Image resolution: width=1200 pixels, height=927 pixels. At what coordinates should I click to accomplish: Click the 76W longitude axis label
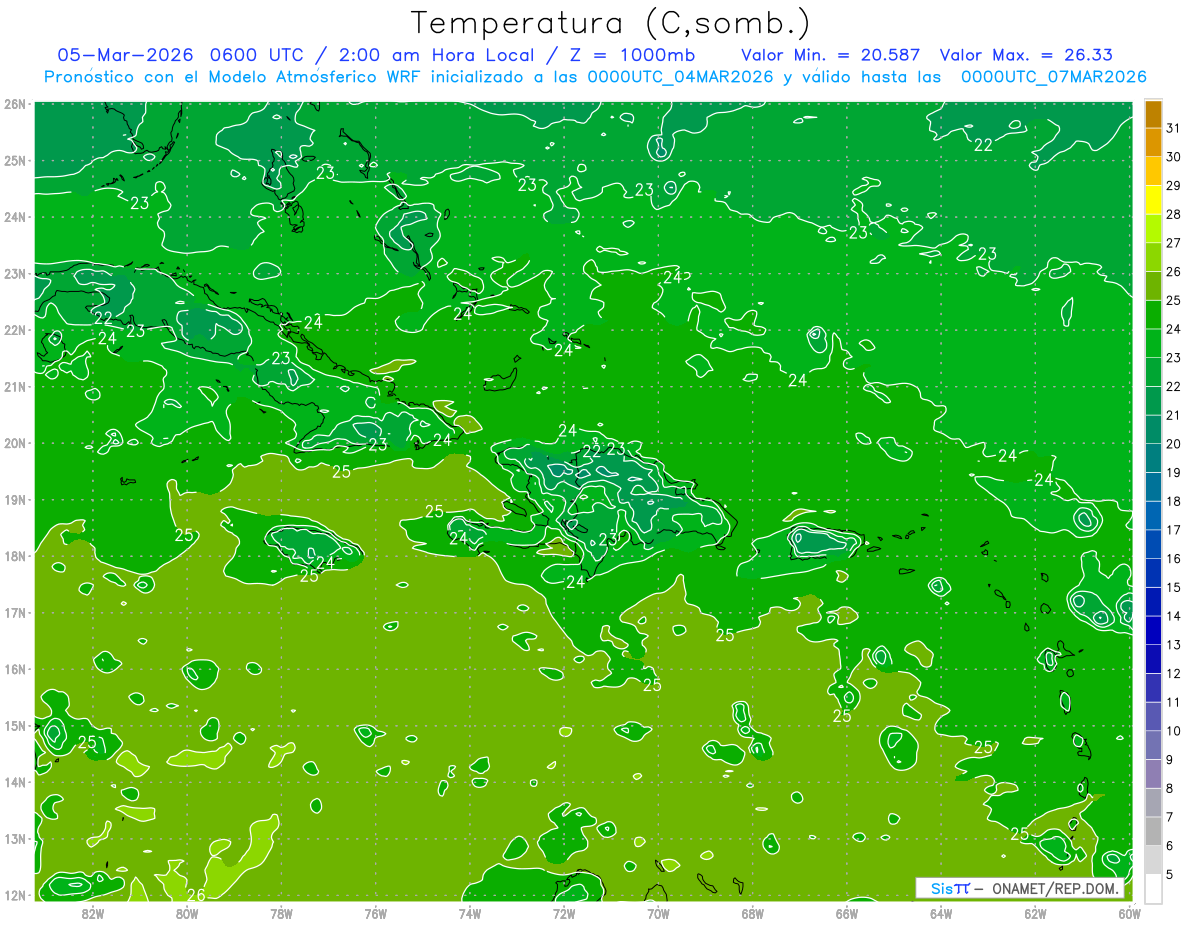[376, 913]
